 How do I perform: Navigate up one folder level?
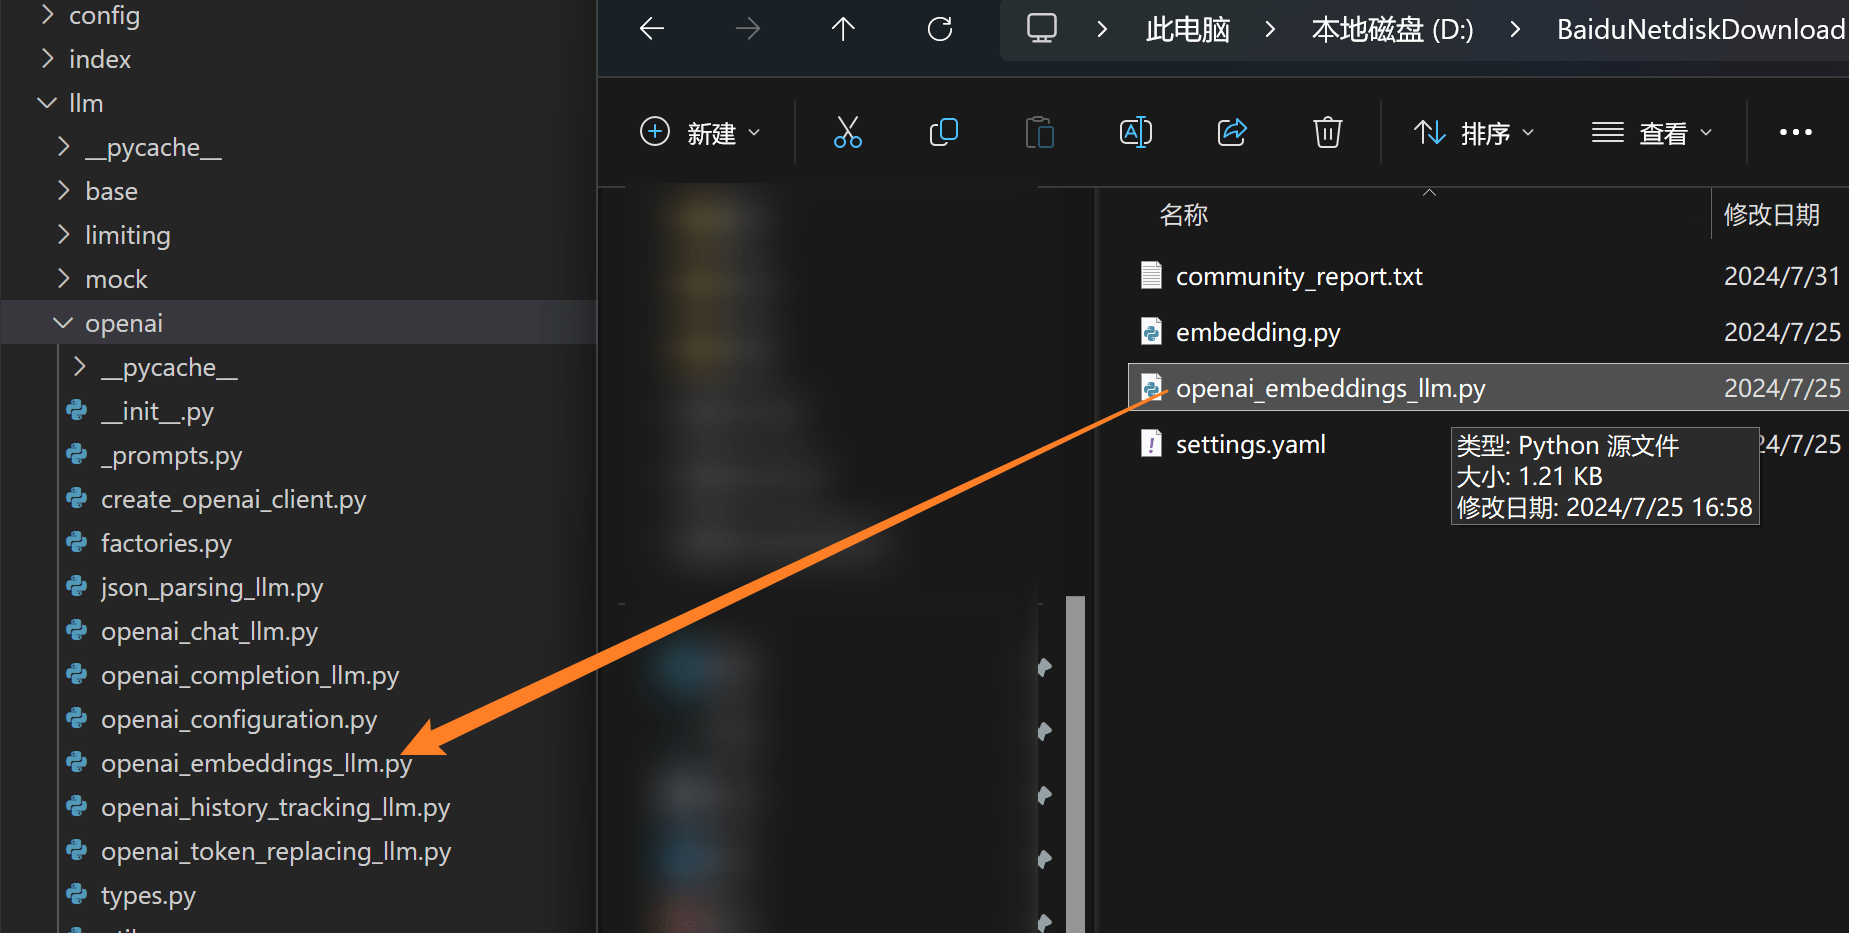(x=843, y=29)
